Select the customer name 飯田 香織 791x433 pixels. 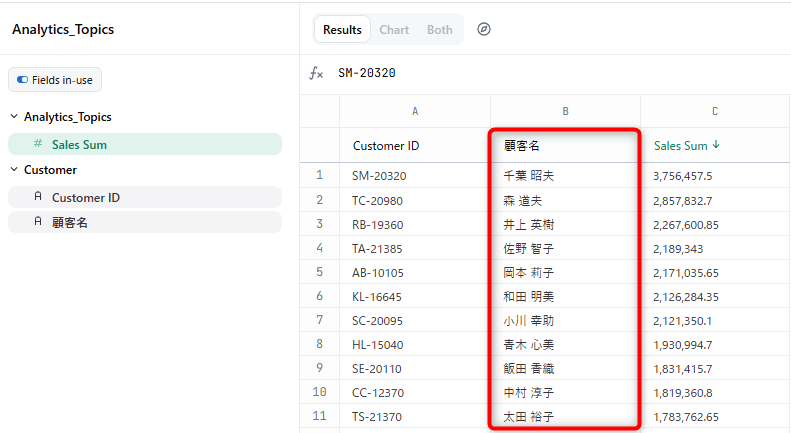coord(528,368)
